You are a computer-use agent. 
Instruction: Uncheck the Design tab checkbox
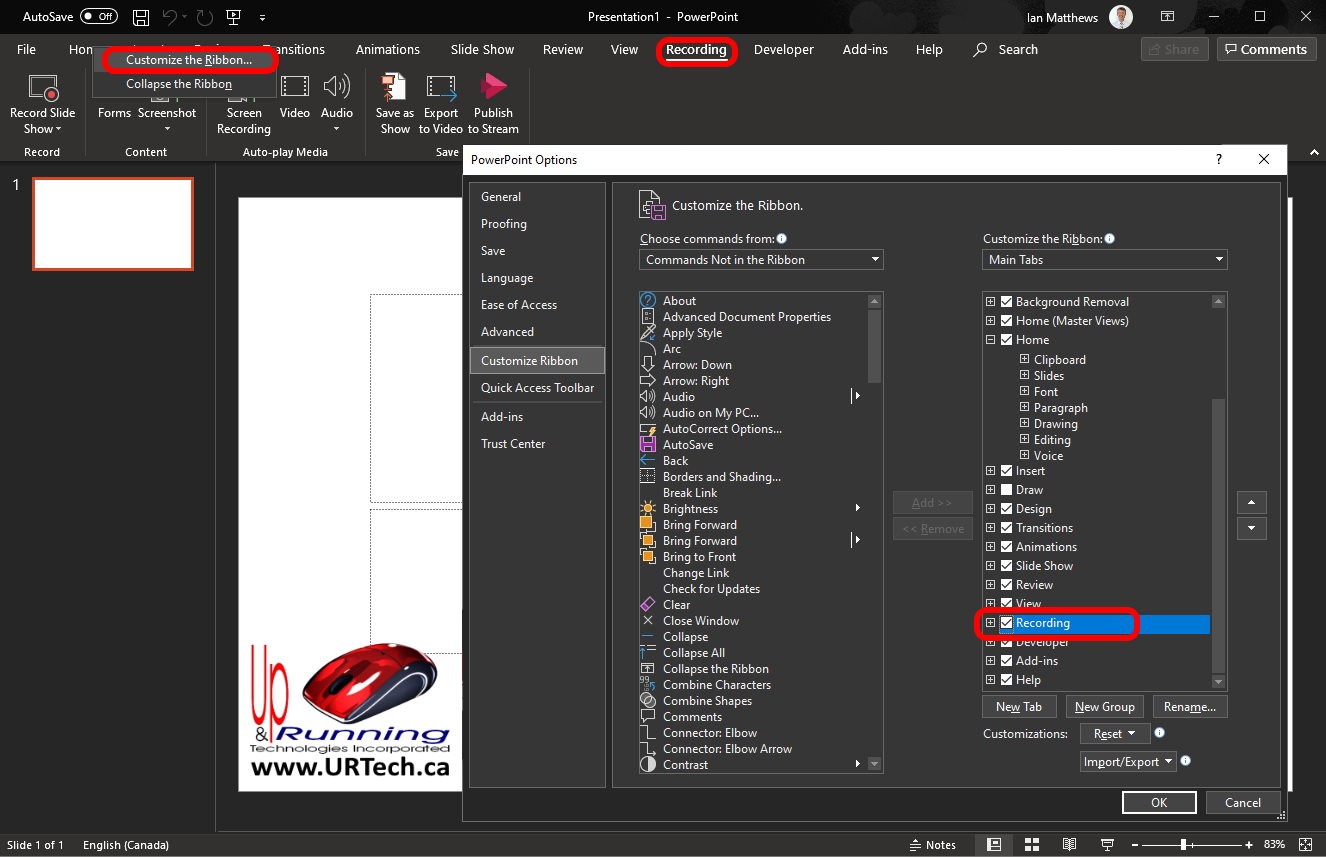point(1007,509)
